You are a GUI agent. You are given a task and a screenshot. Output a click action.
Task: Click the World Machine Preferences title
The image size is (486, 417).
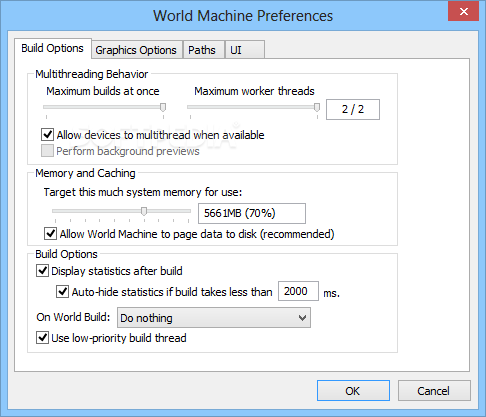(x=243, y=16)
